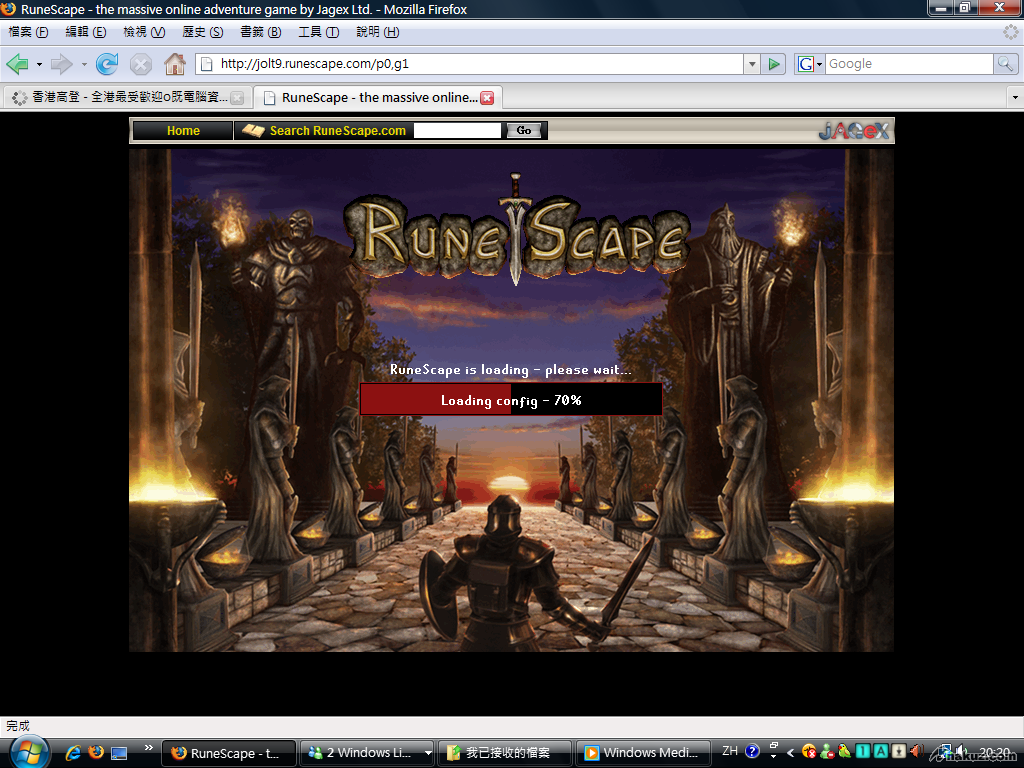Viewport: 1024px width, 768px height.
Task: Switch to the 香港高登 tab
Action: [x=127, y=98]
